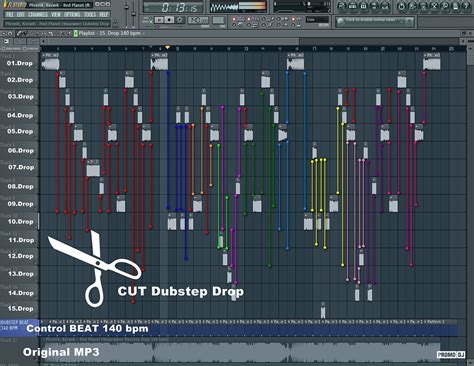Select the 07.Drop track label

tap(21, 167)
